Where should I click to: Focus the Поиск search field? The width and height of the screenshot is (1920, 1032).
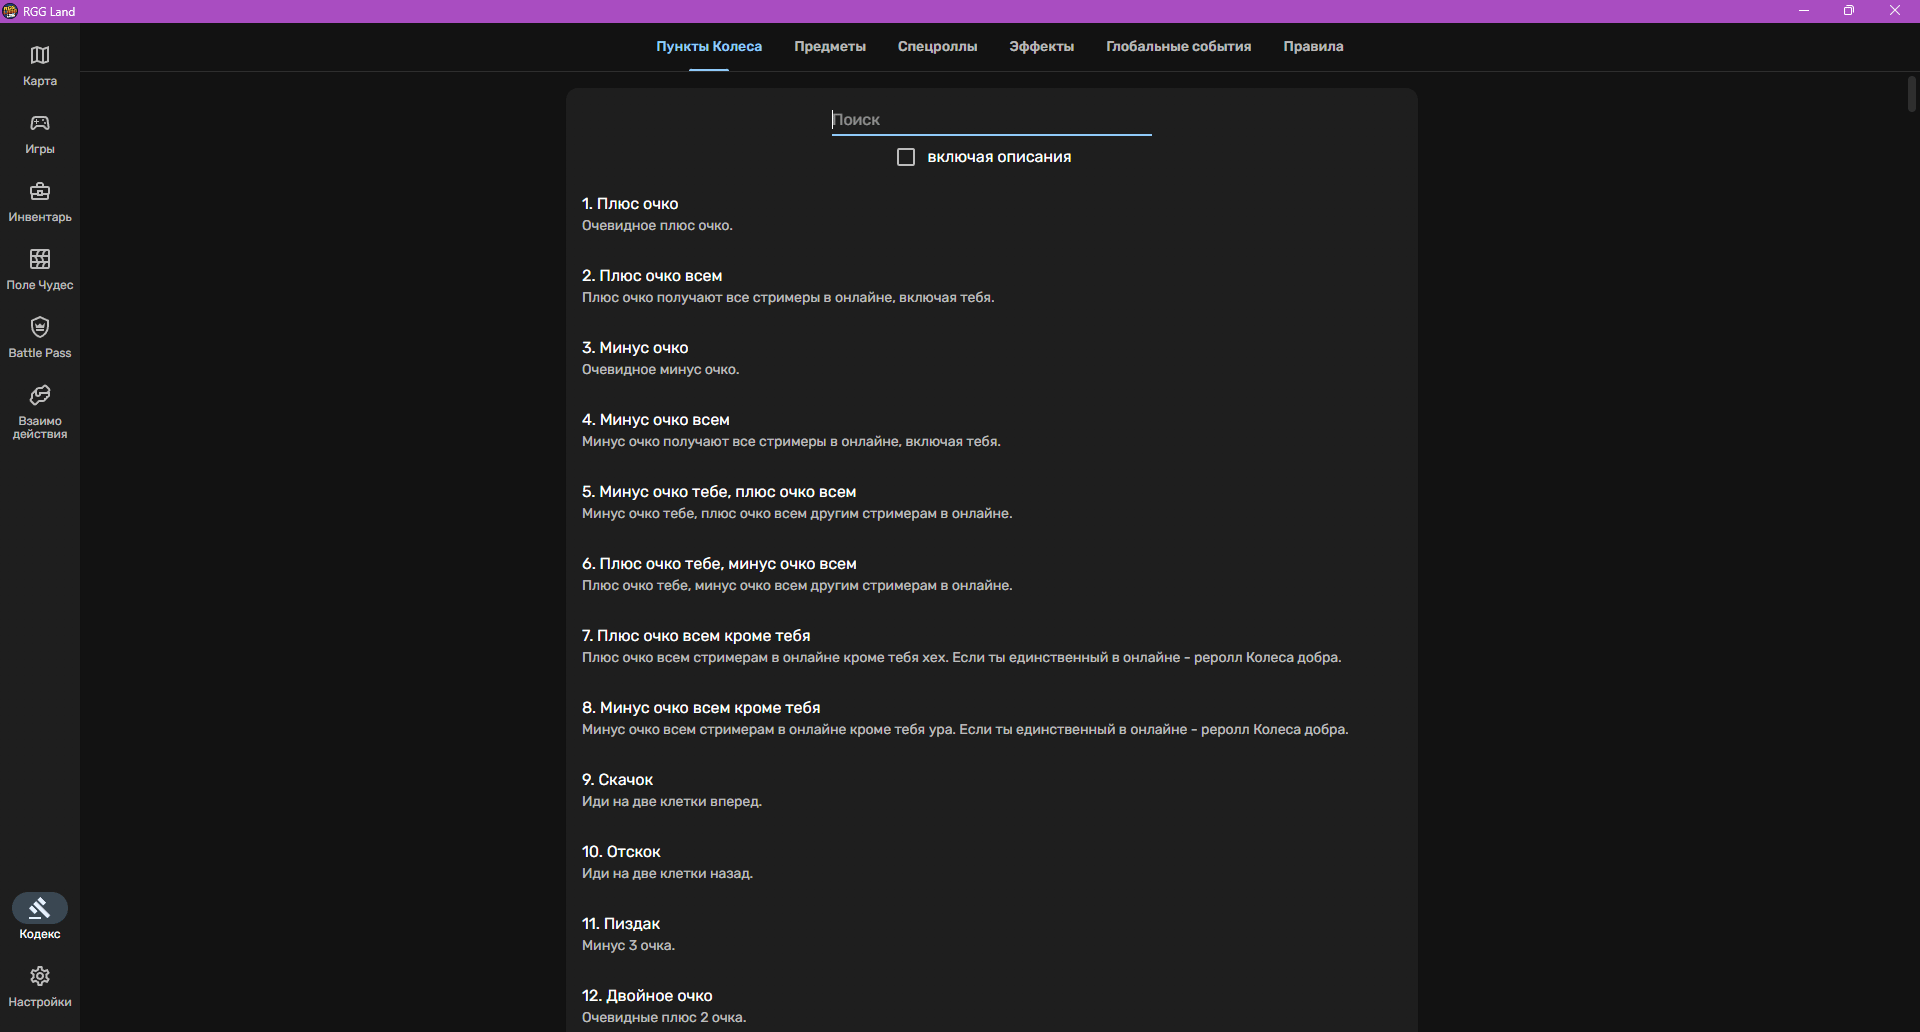[991, 120]
